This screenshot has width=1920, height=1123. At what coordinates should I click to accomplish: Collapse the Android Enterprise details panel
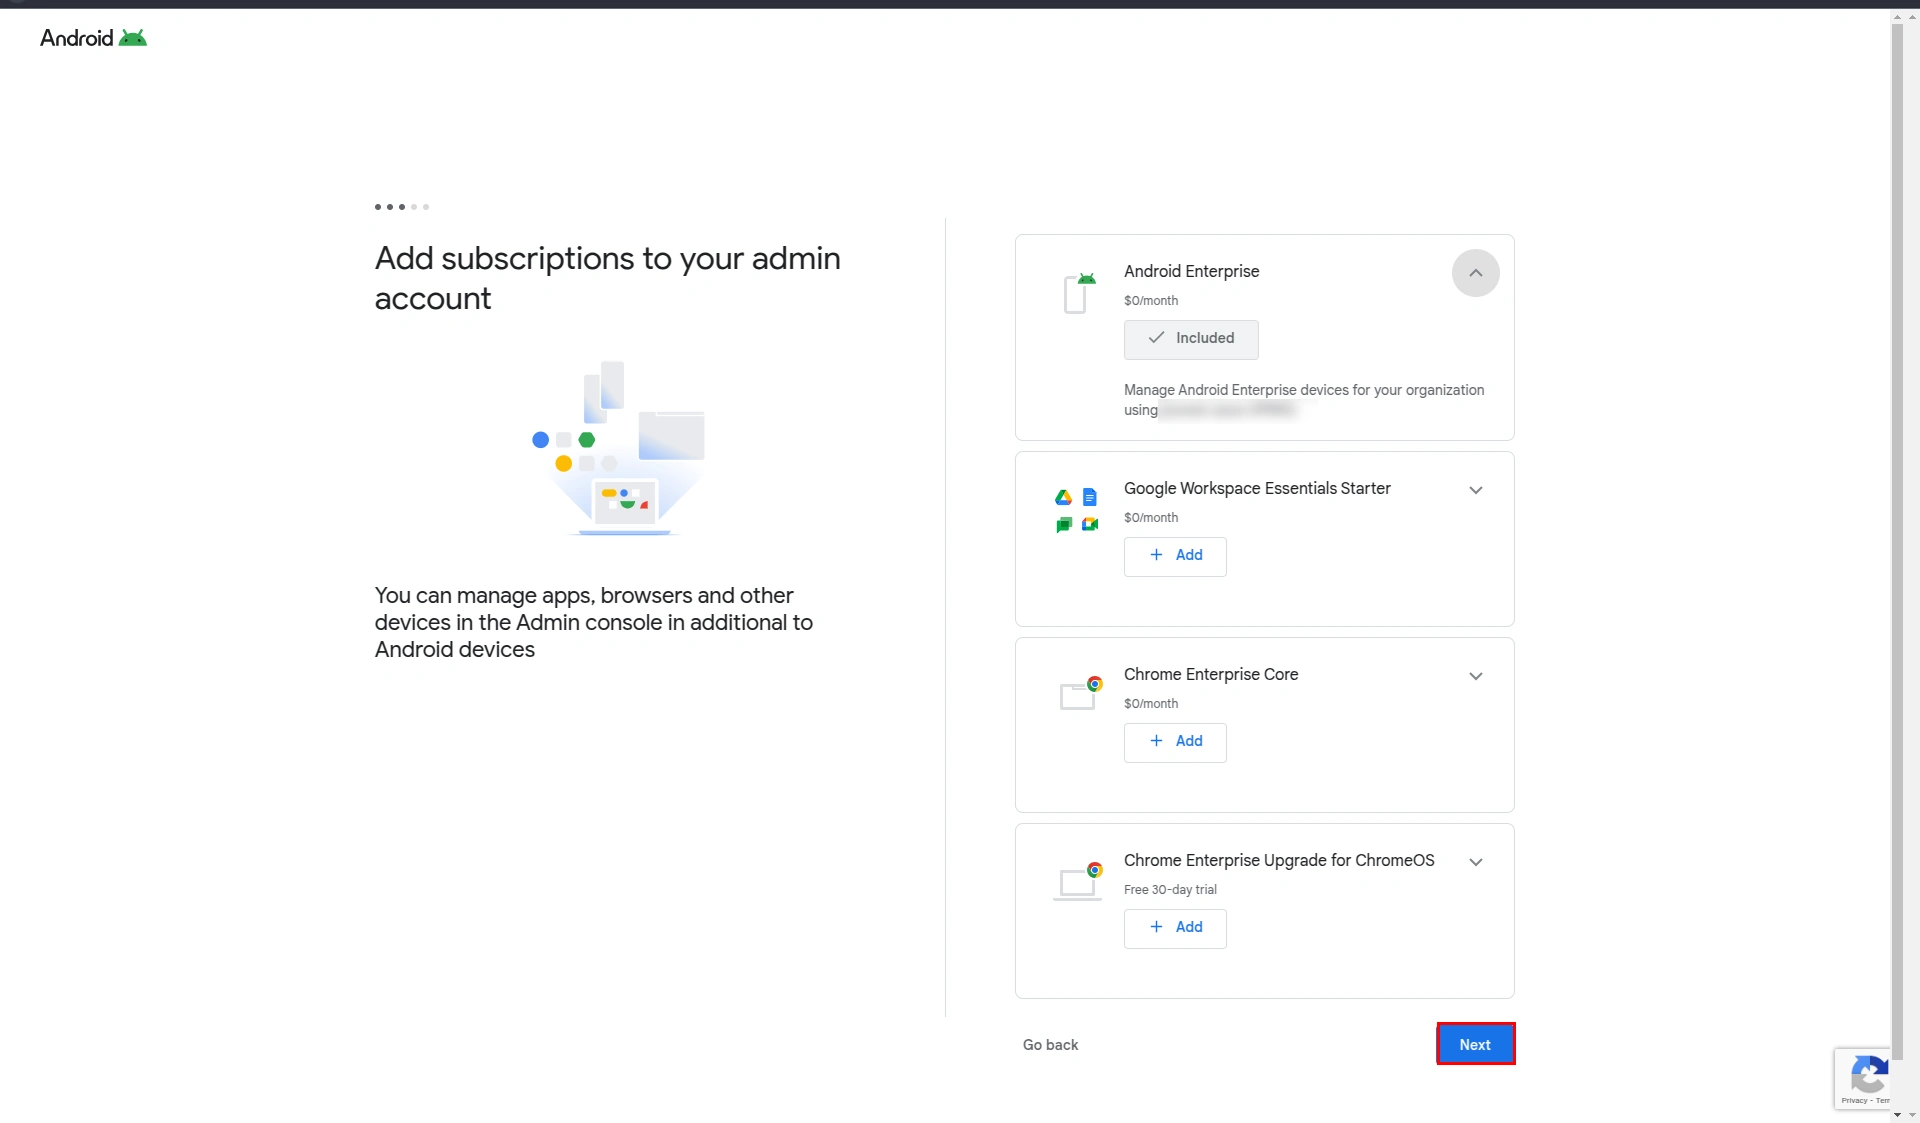coord(1475,273)
